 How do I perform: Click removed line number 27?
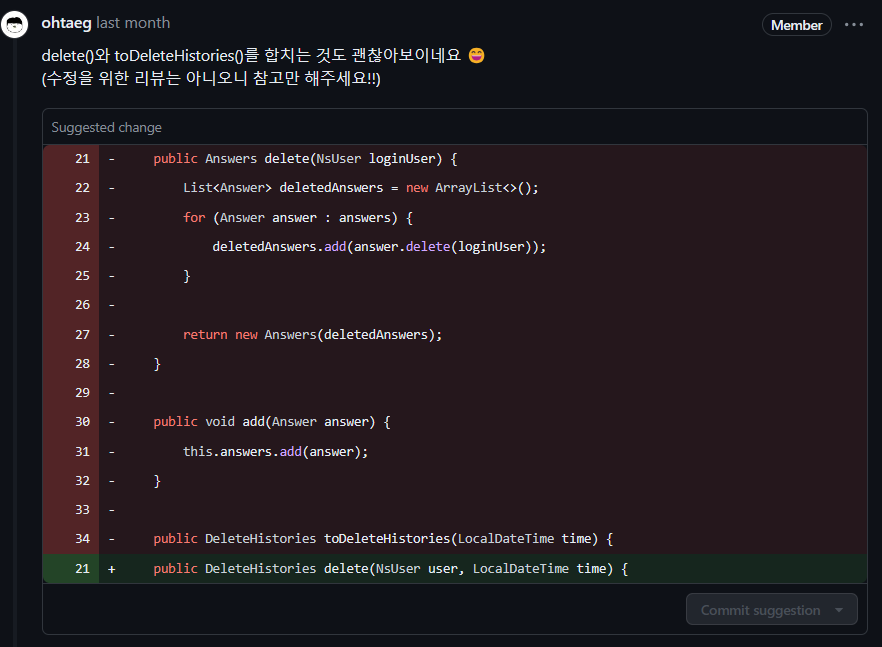point(82,335)
